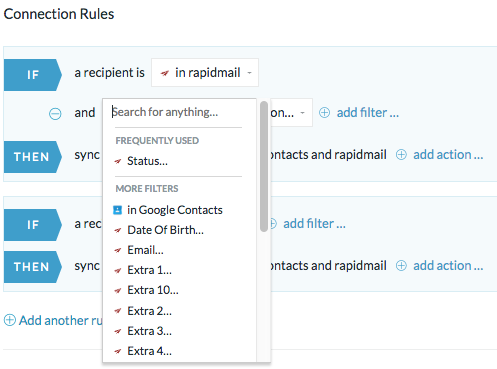
Task: Click 'add action ...' in first rule
Action: point(448,155)
